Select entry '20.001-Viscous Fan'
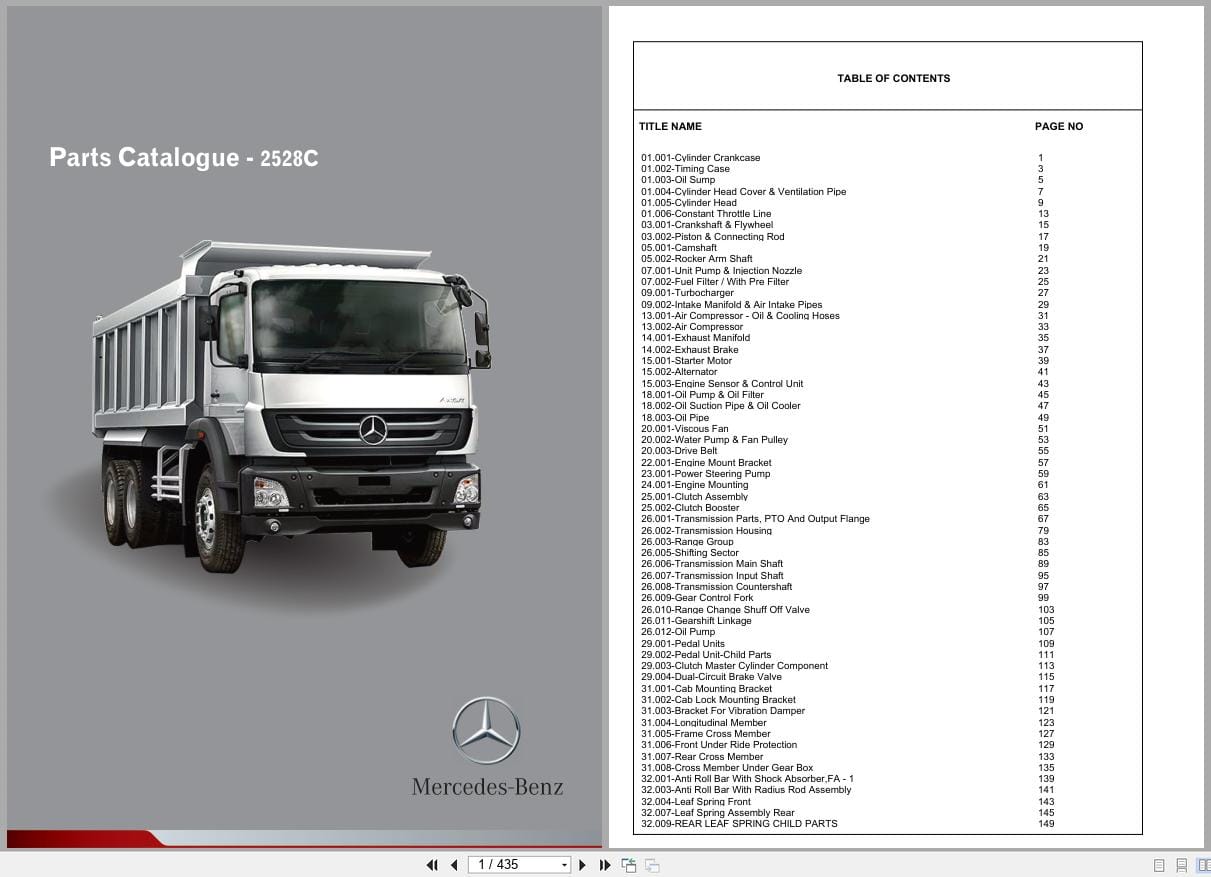1211x877 pixels. [685, 429]
